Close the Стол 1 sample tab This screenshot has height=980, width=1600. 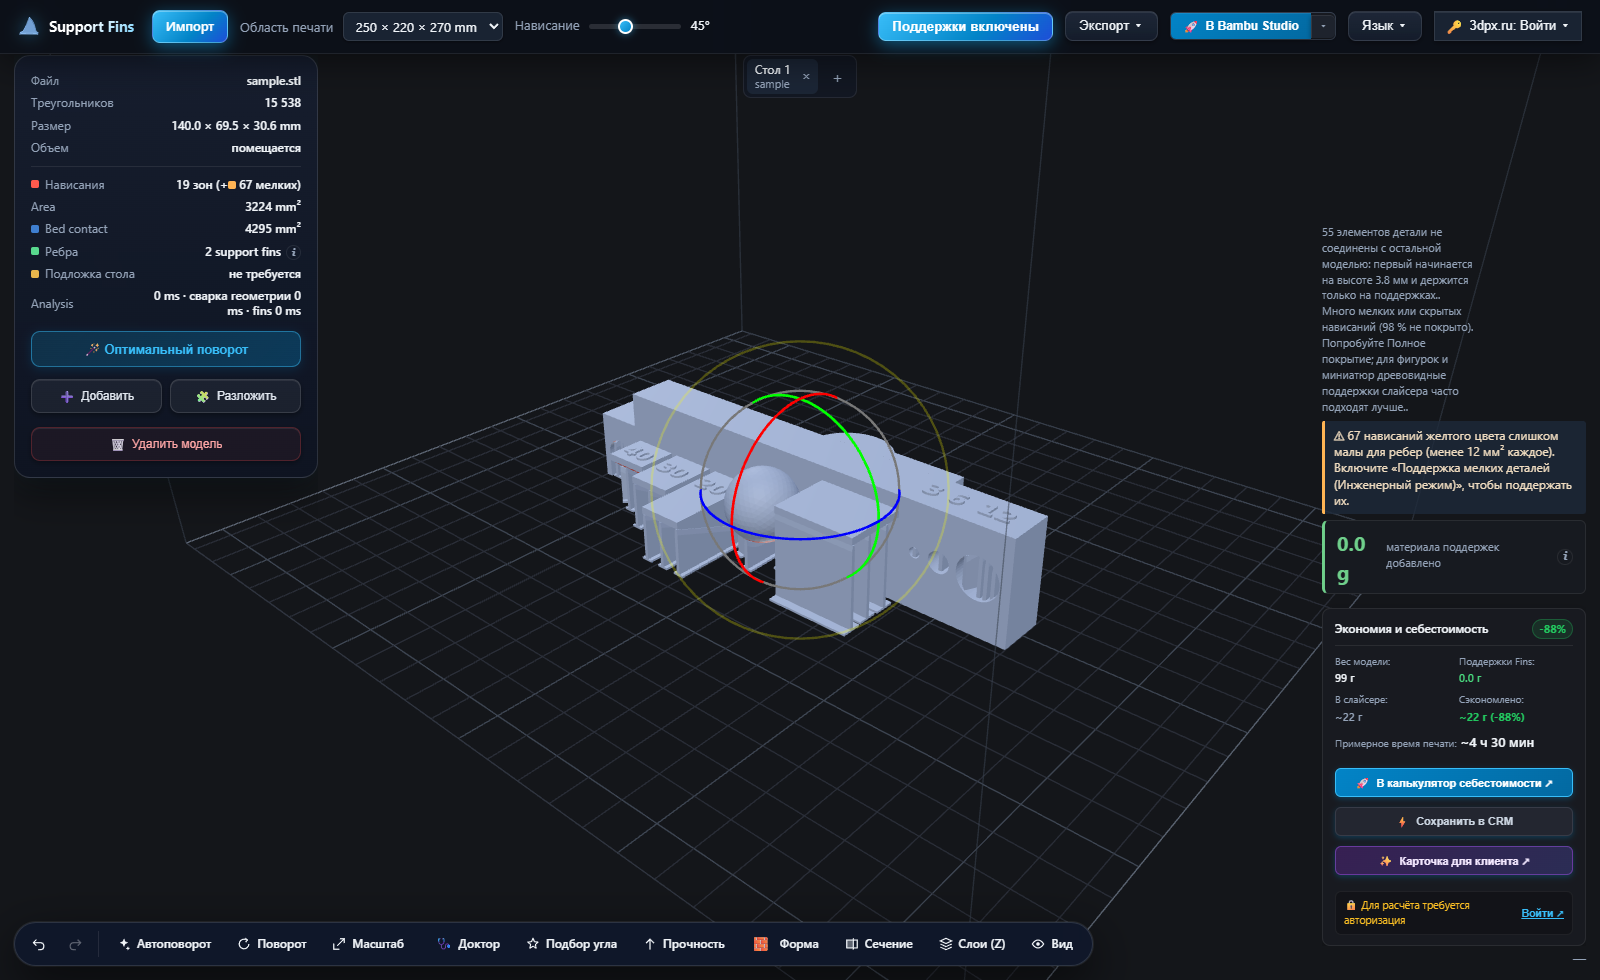click(x=806, y=76)
